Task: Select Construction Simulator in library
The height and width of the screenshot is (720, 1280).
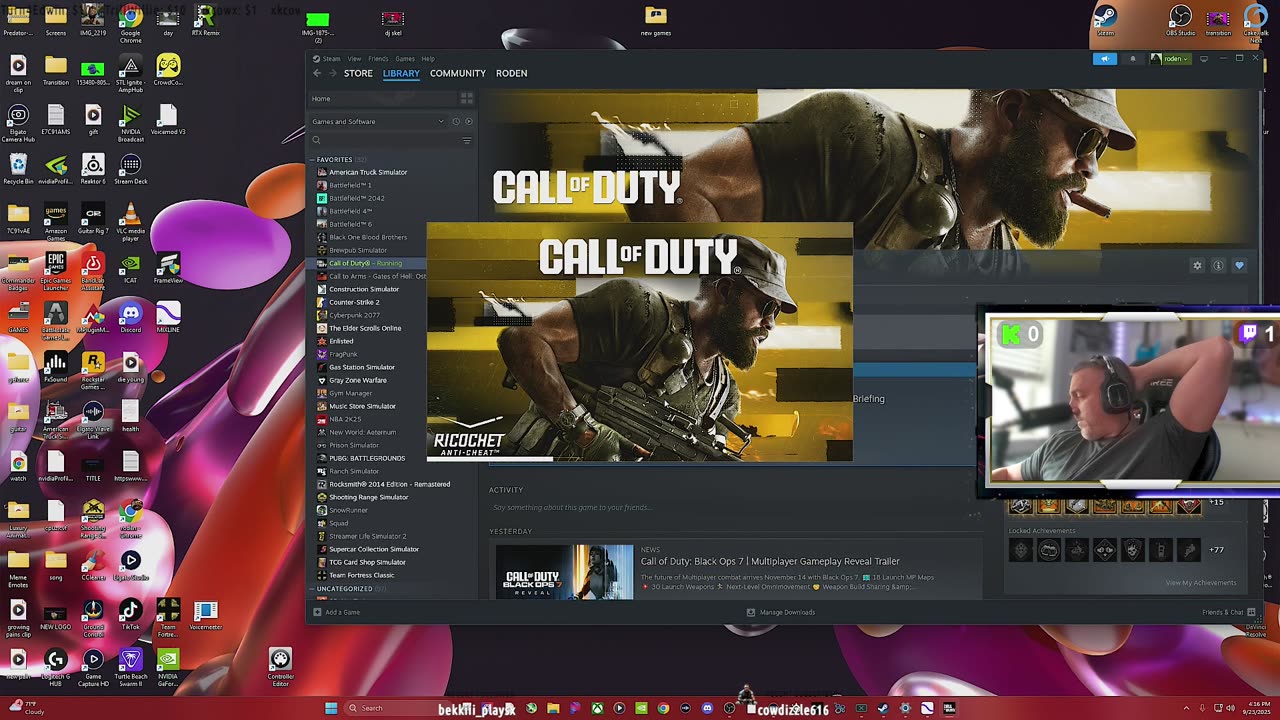Action: coord(363,289)
